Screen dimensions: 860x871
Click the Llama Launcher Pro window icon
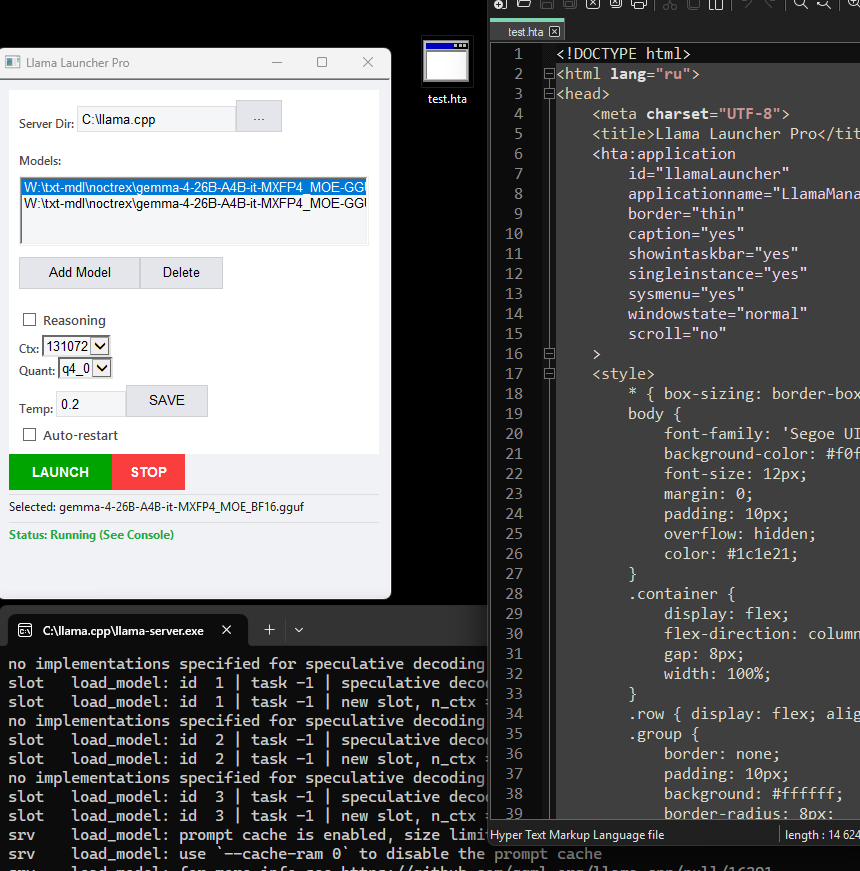[13, 62]
